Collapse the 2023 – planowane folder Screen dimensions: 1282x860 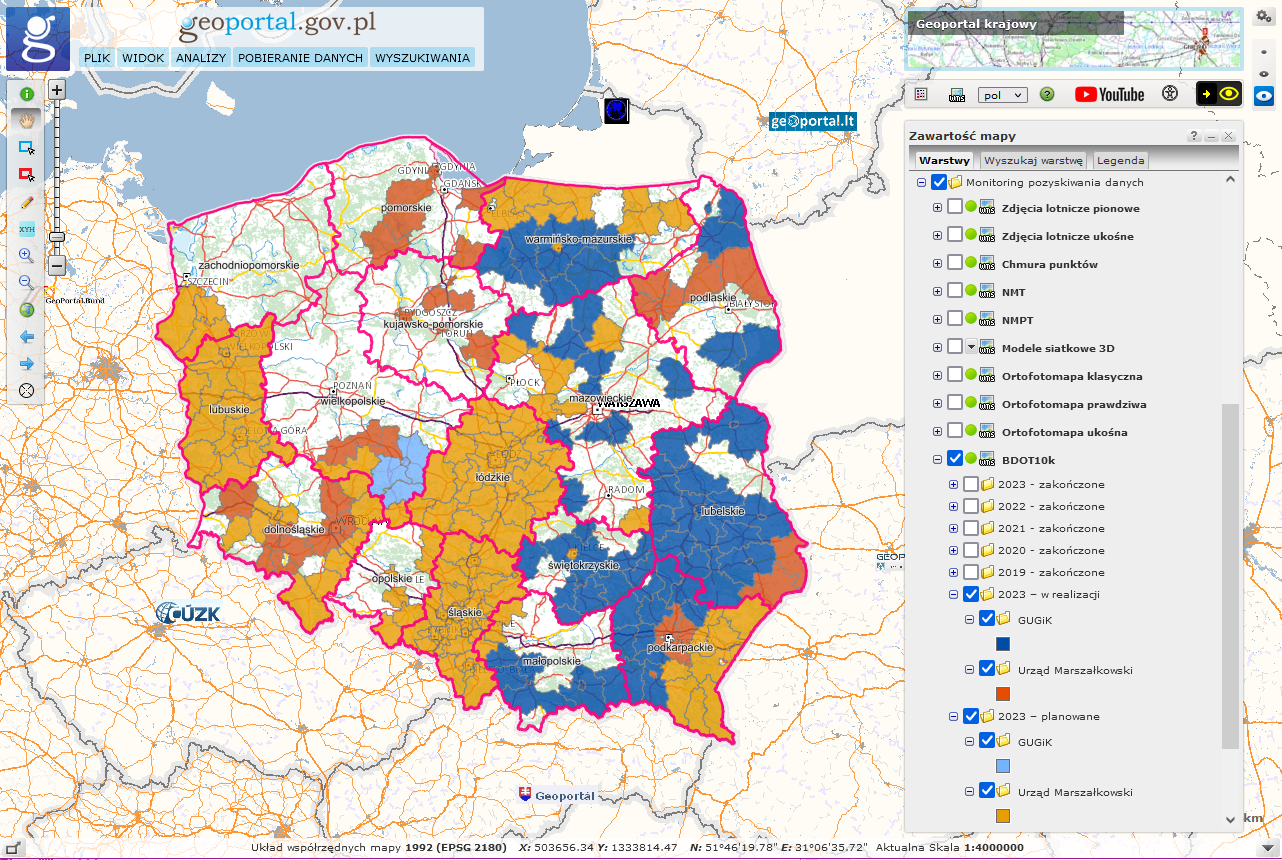tap(954, 717)
